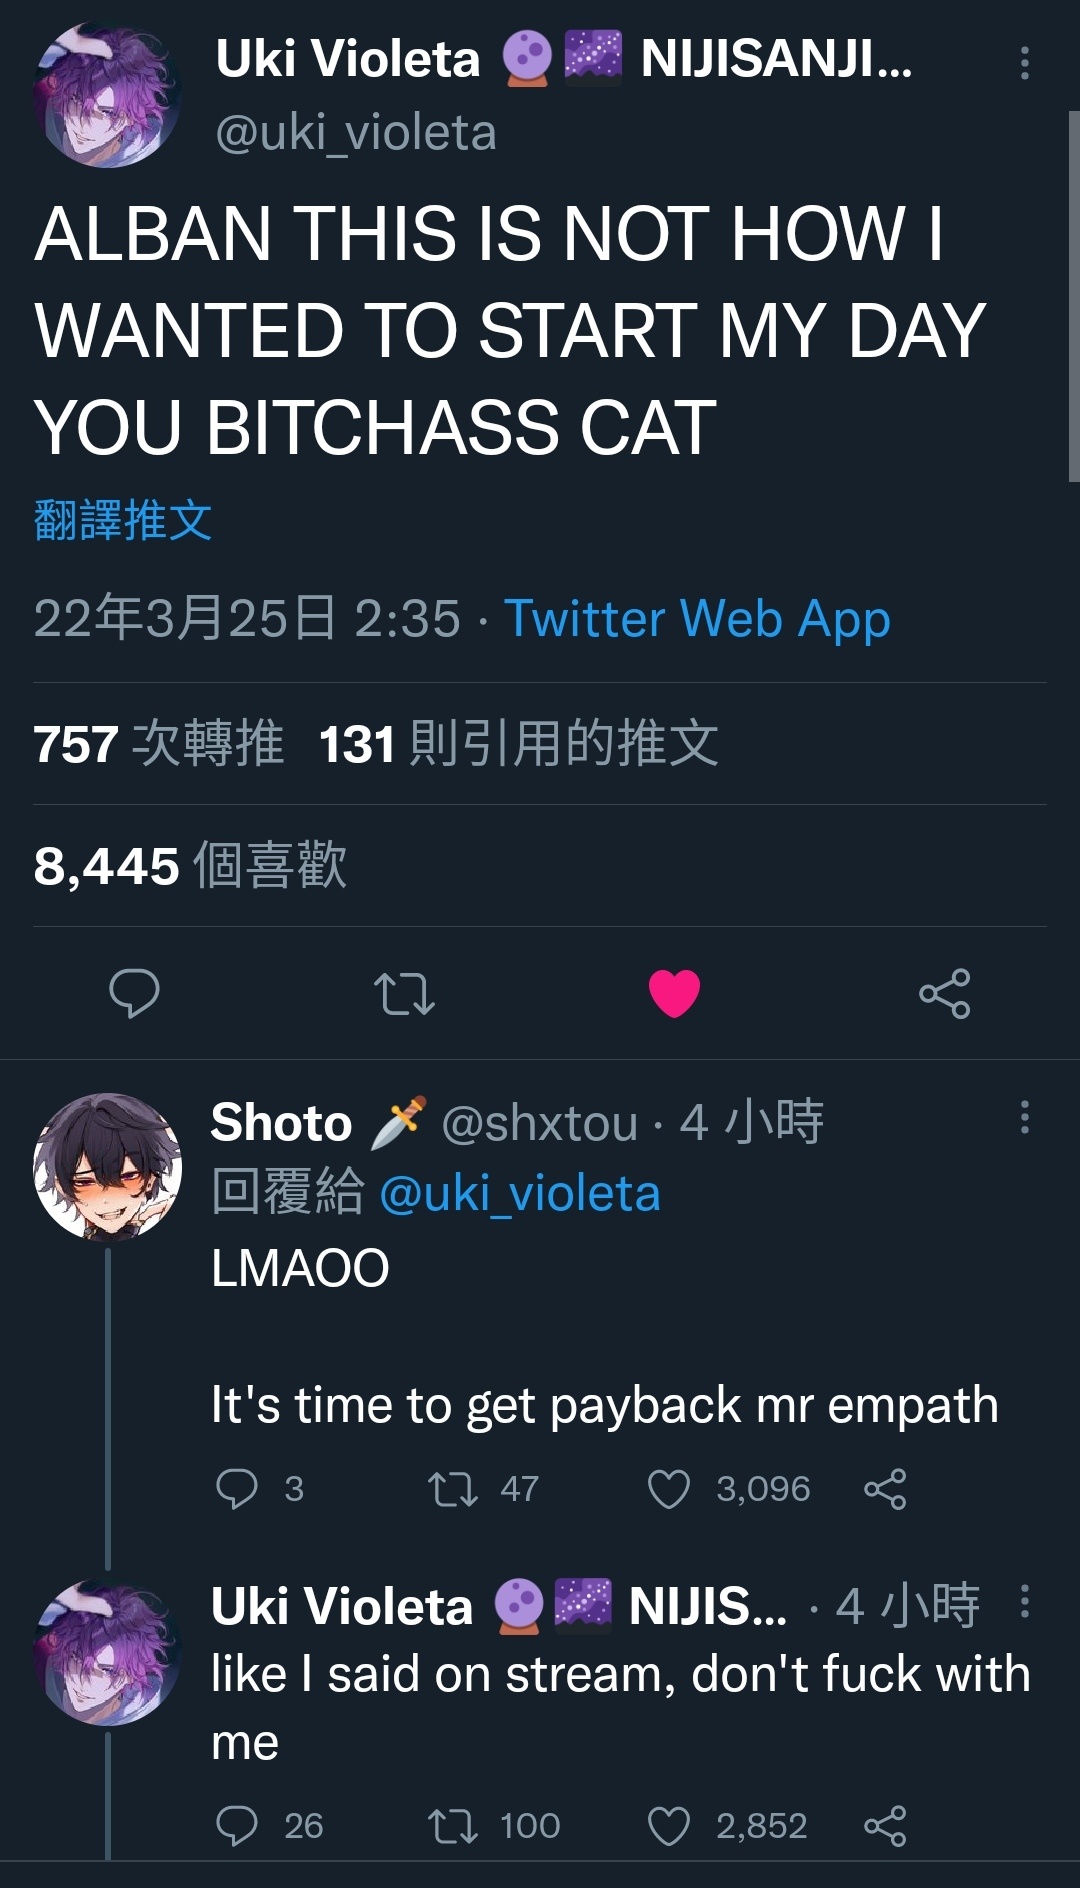Image resolution: width=1080 pixels, height=1888 pixels.
Task: Share Shoto's reply tweet
Action: click(885, 1488)
